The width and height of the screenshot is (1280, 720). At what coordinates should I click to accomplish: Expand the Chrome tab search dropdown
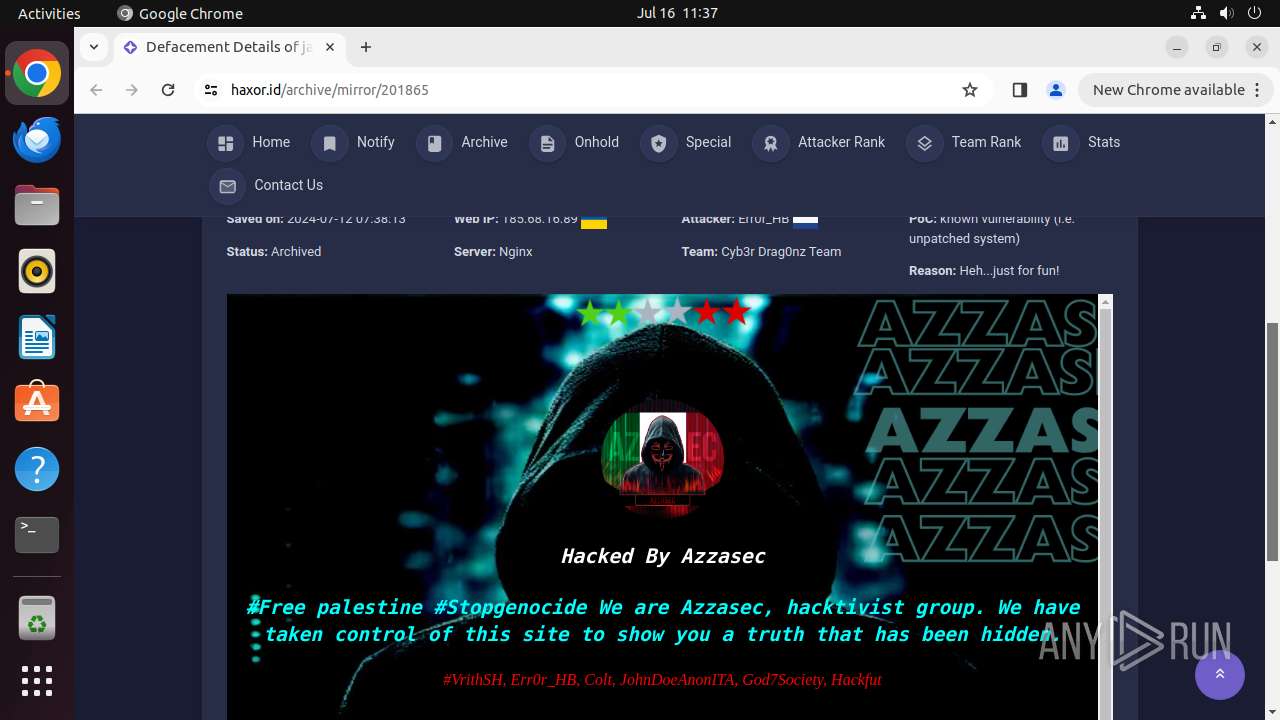pyautogui.click(x=94, y=47)
